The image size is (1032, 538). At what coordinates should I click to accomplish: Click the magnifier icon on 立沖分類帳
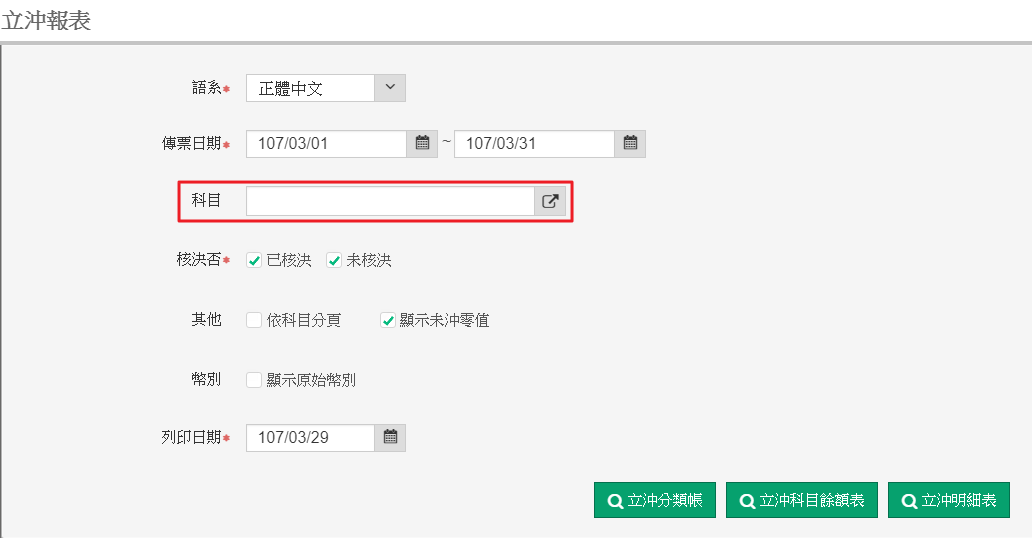coord(615,501)
